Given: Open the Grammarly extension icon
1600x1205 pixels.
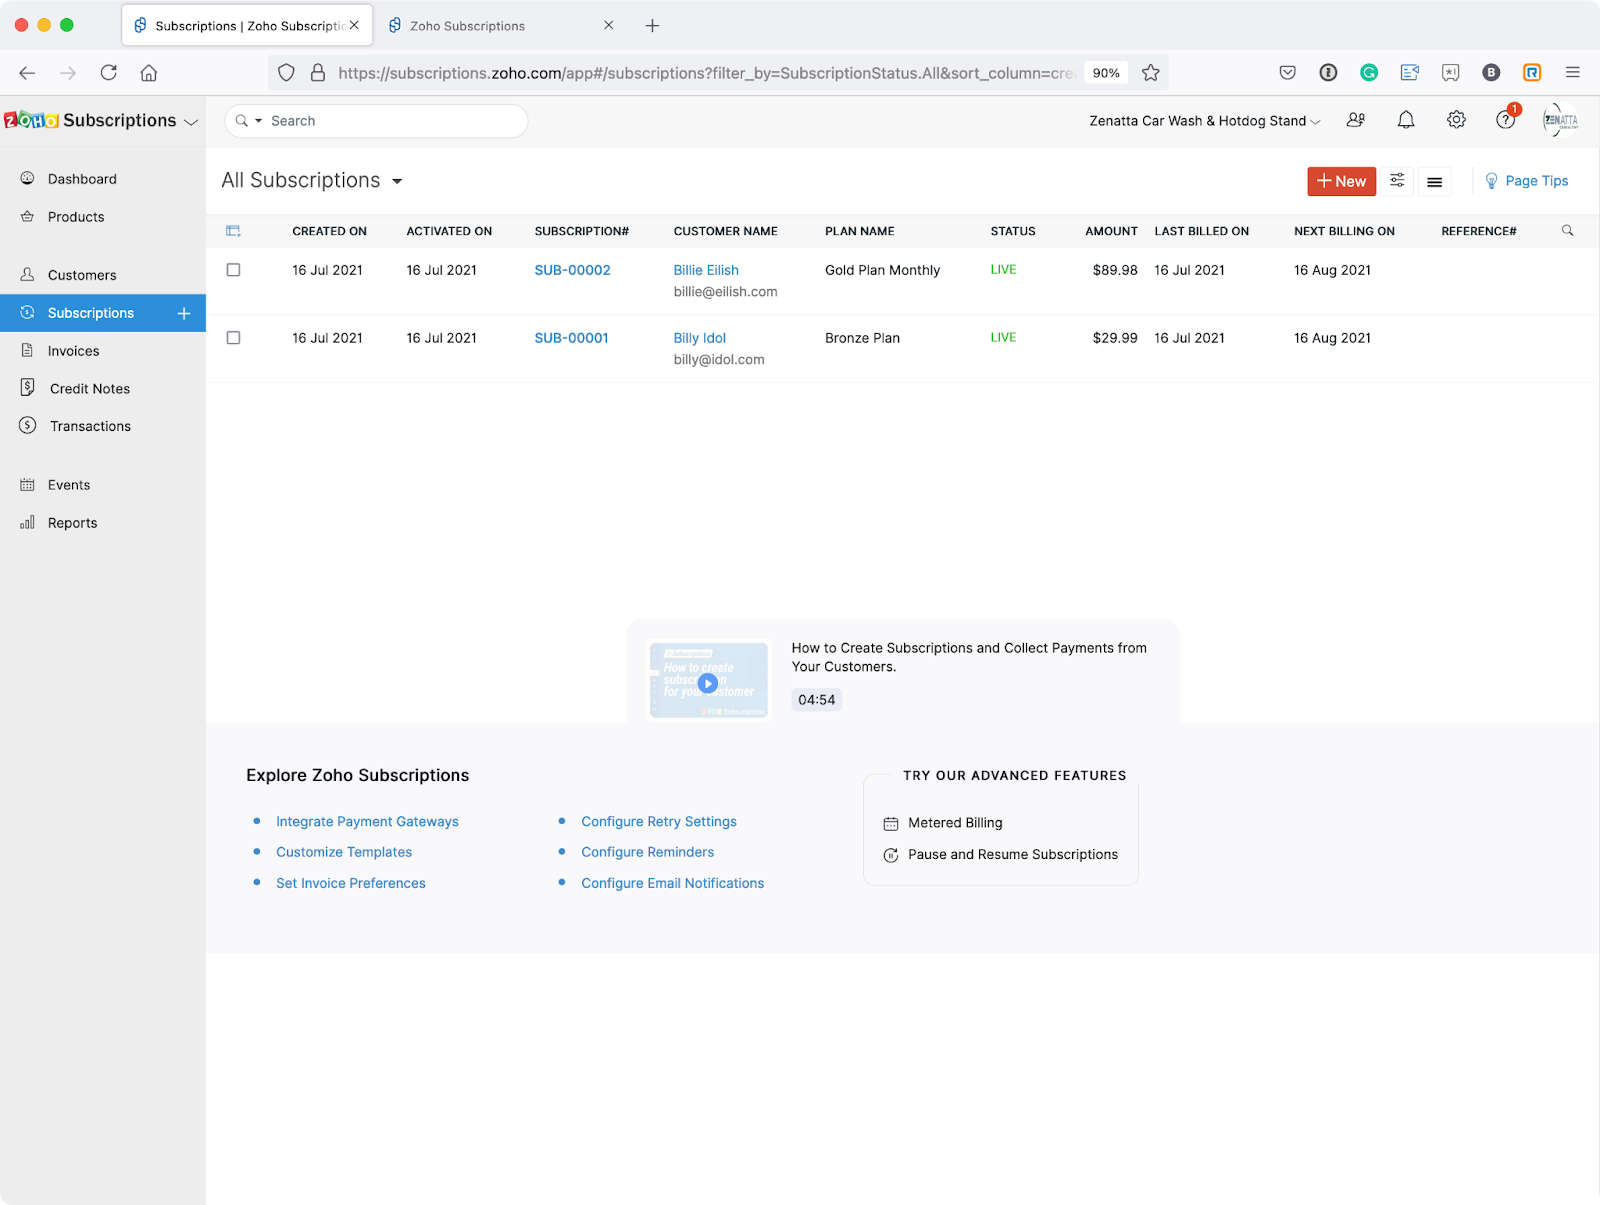Looking at the screenshot, I should pos(1369,72).
